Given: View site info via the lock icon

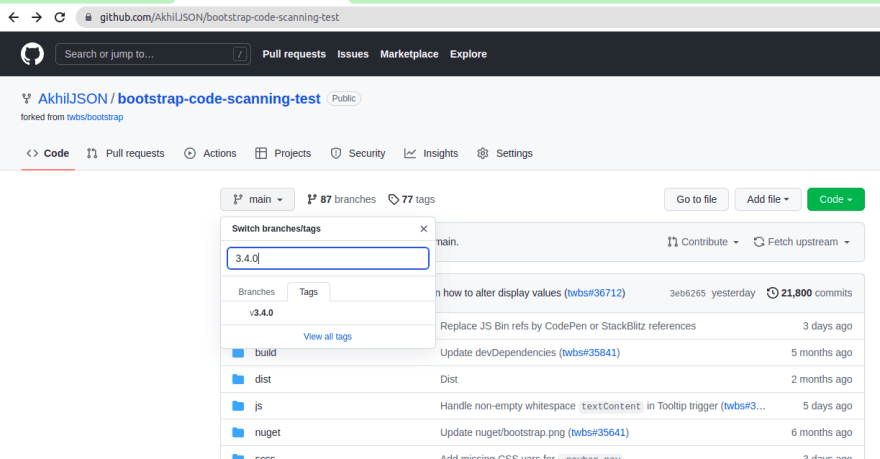Looking at the screenshot, I should click(x=88, y=17).
